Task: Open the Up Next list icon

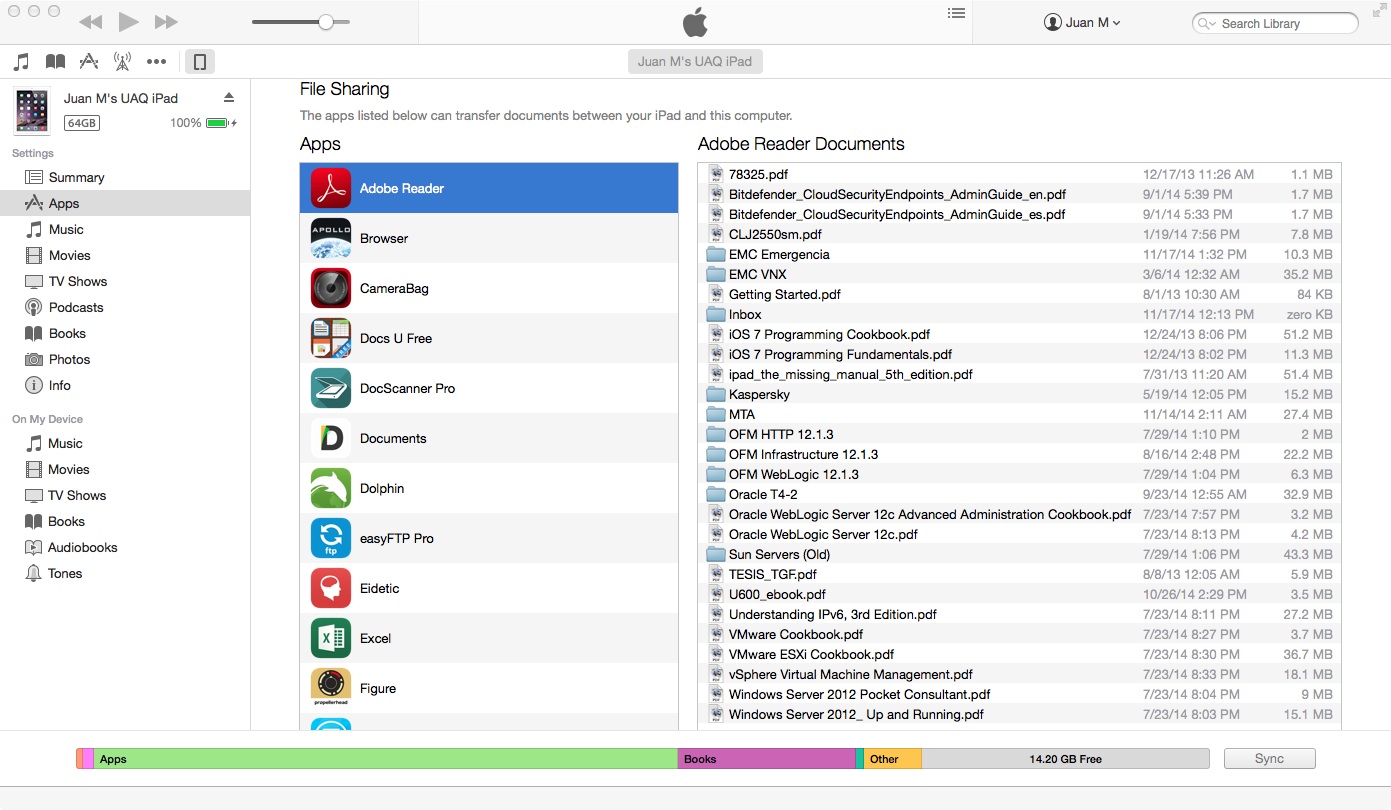Action: click(x=956, y=13)
